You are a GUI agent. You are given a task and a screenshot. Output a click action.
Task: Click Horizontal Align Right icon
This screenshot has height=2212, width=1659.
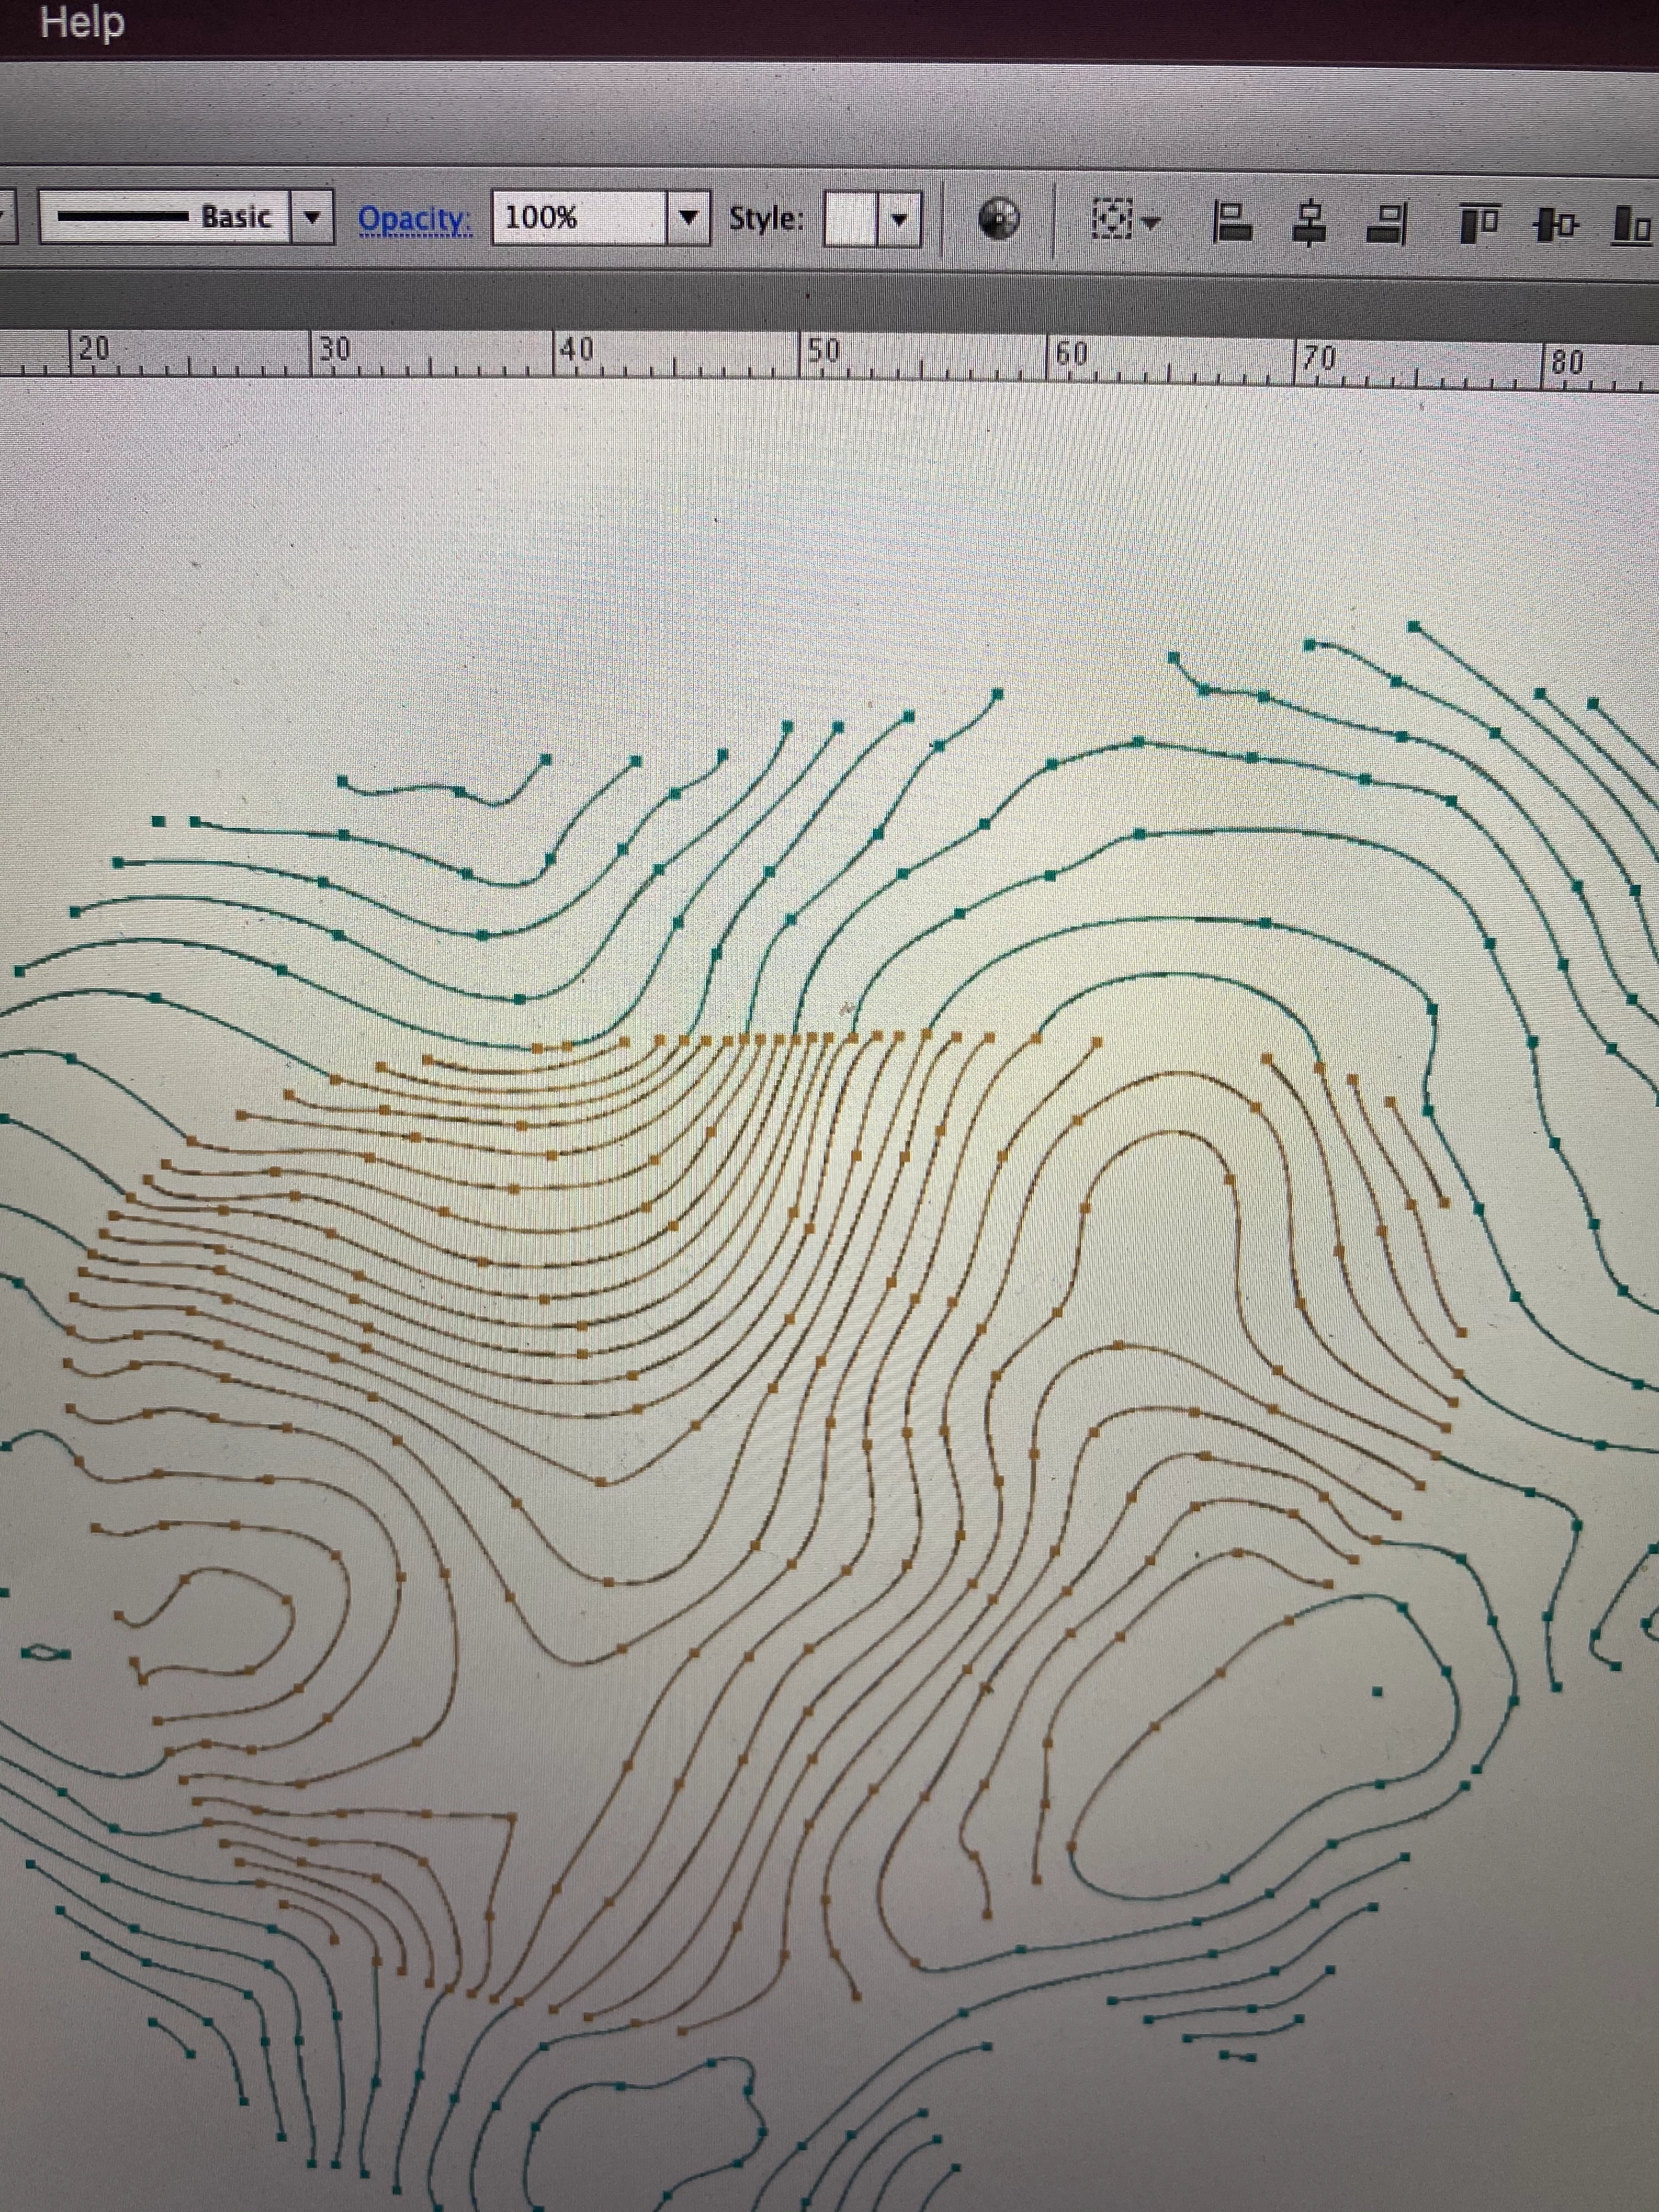[x=1387, y=224]
